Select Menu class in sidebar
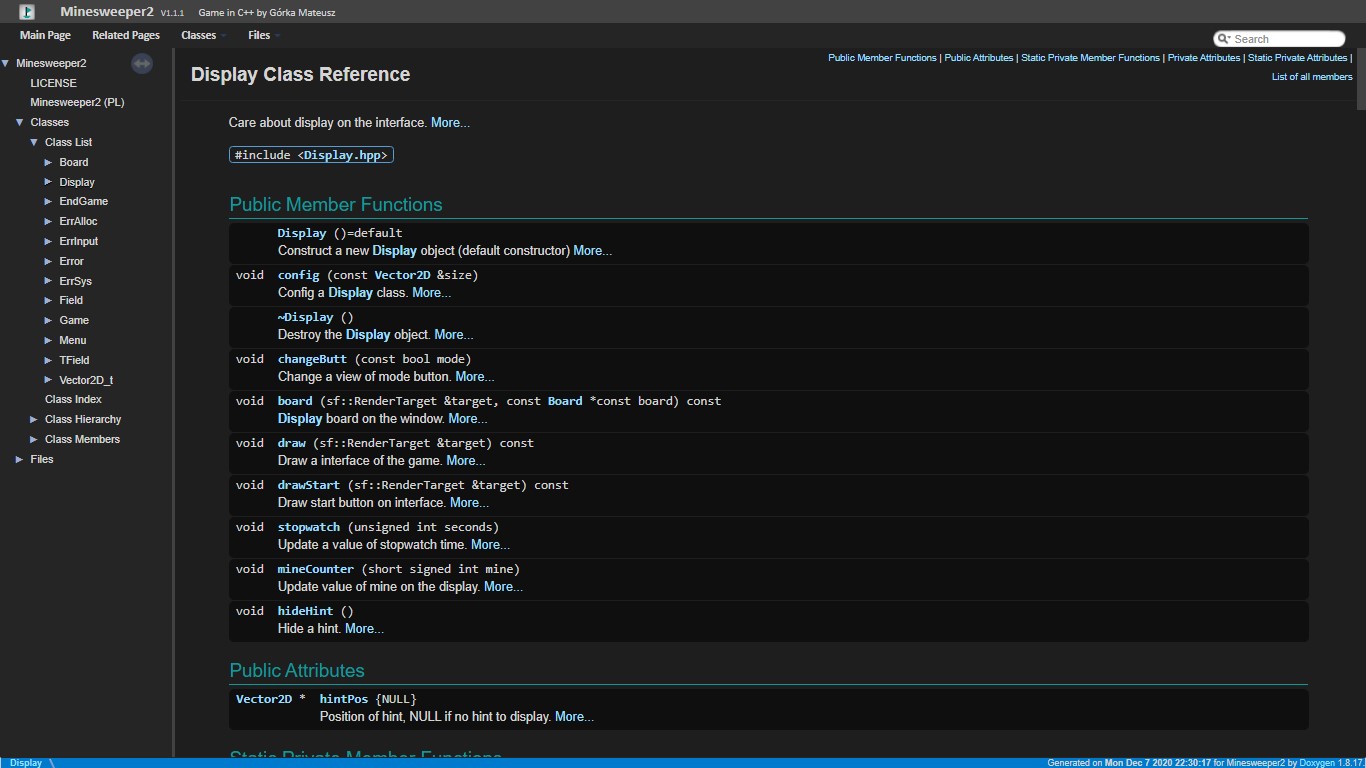The width and height of the screenshot is (1366, 768). point(73,340)
